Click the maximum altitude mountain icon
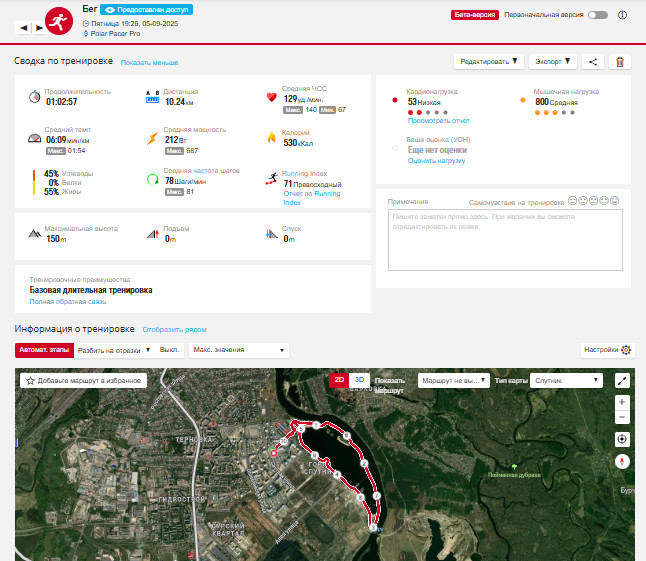 point(35,234)
